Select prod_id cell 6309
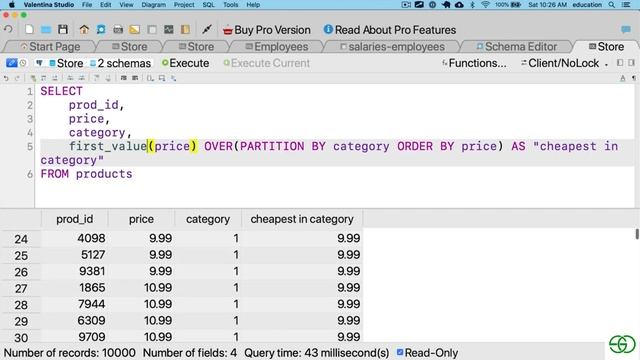 [75, 321]
